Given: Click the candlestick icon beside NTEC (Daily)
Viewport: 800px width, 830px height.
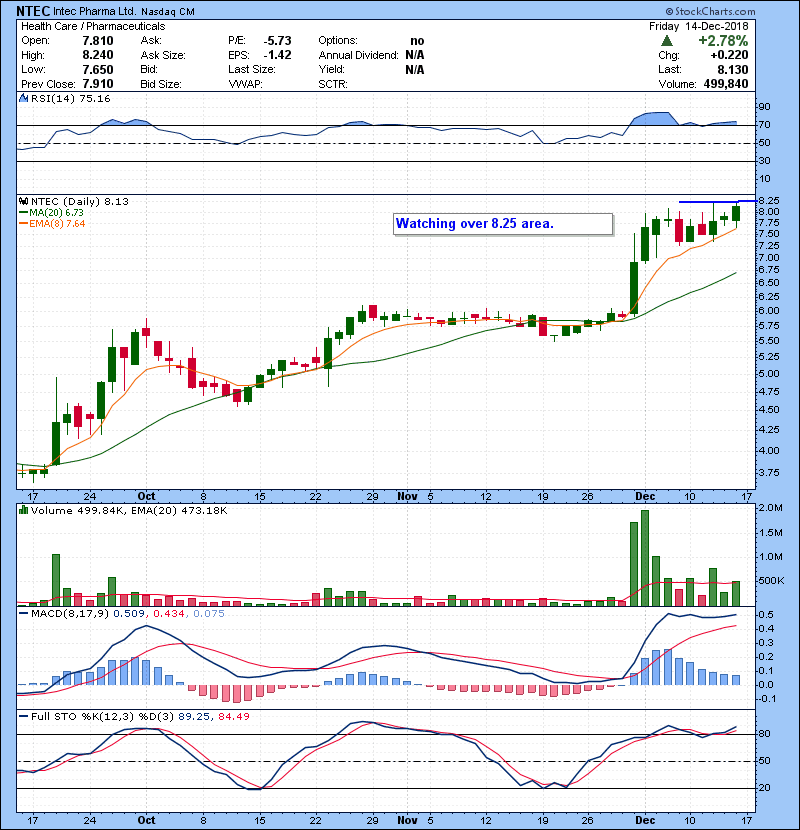Looking at the screenshot, I should tap(23, 201).
